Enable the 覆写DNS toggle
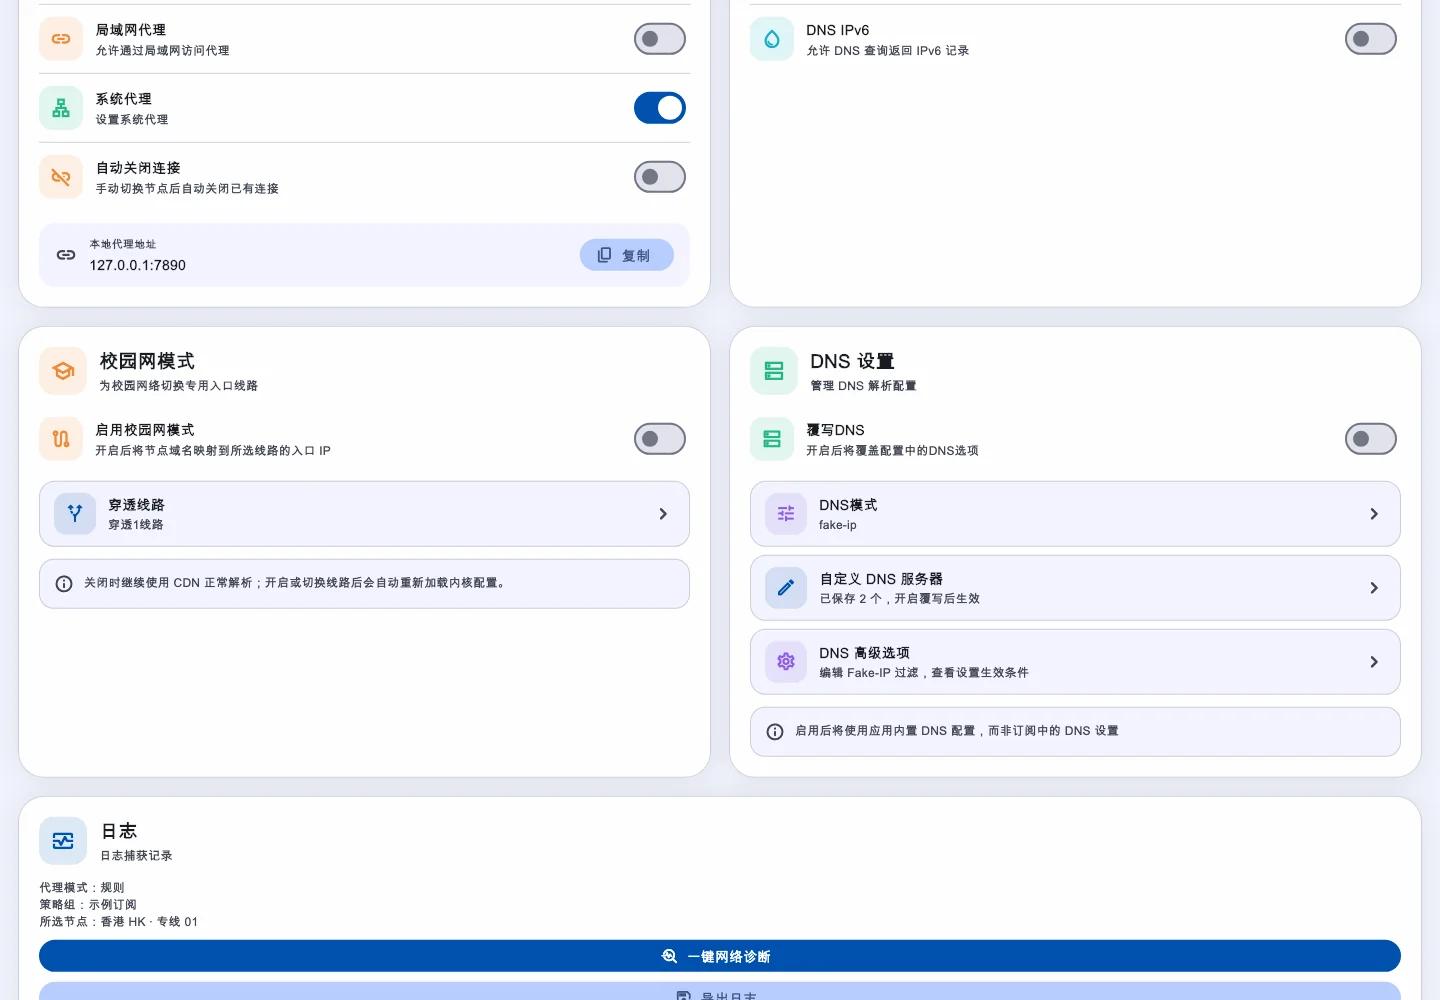The height and width of the screenshot is (1000, 1440). pyautogui.click(x=1371, y=439)
